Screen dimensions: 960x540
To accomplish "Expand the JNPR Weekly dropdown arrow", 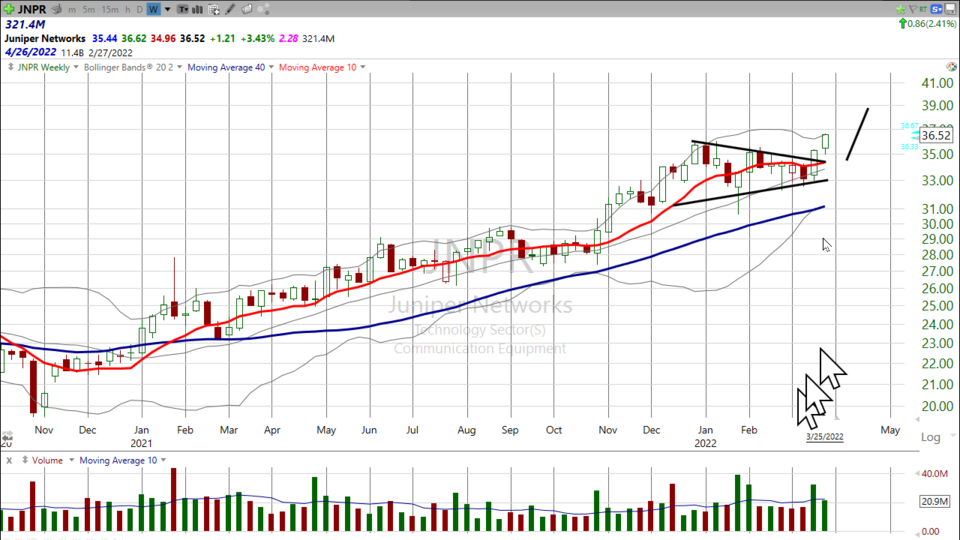I will 76,67.
